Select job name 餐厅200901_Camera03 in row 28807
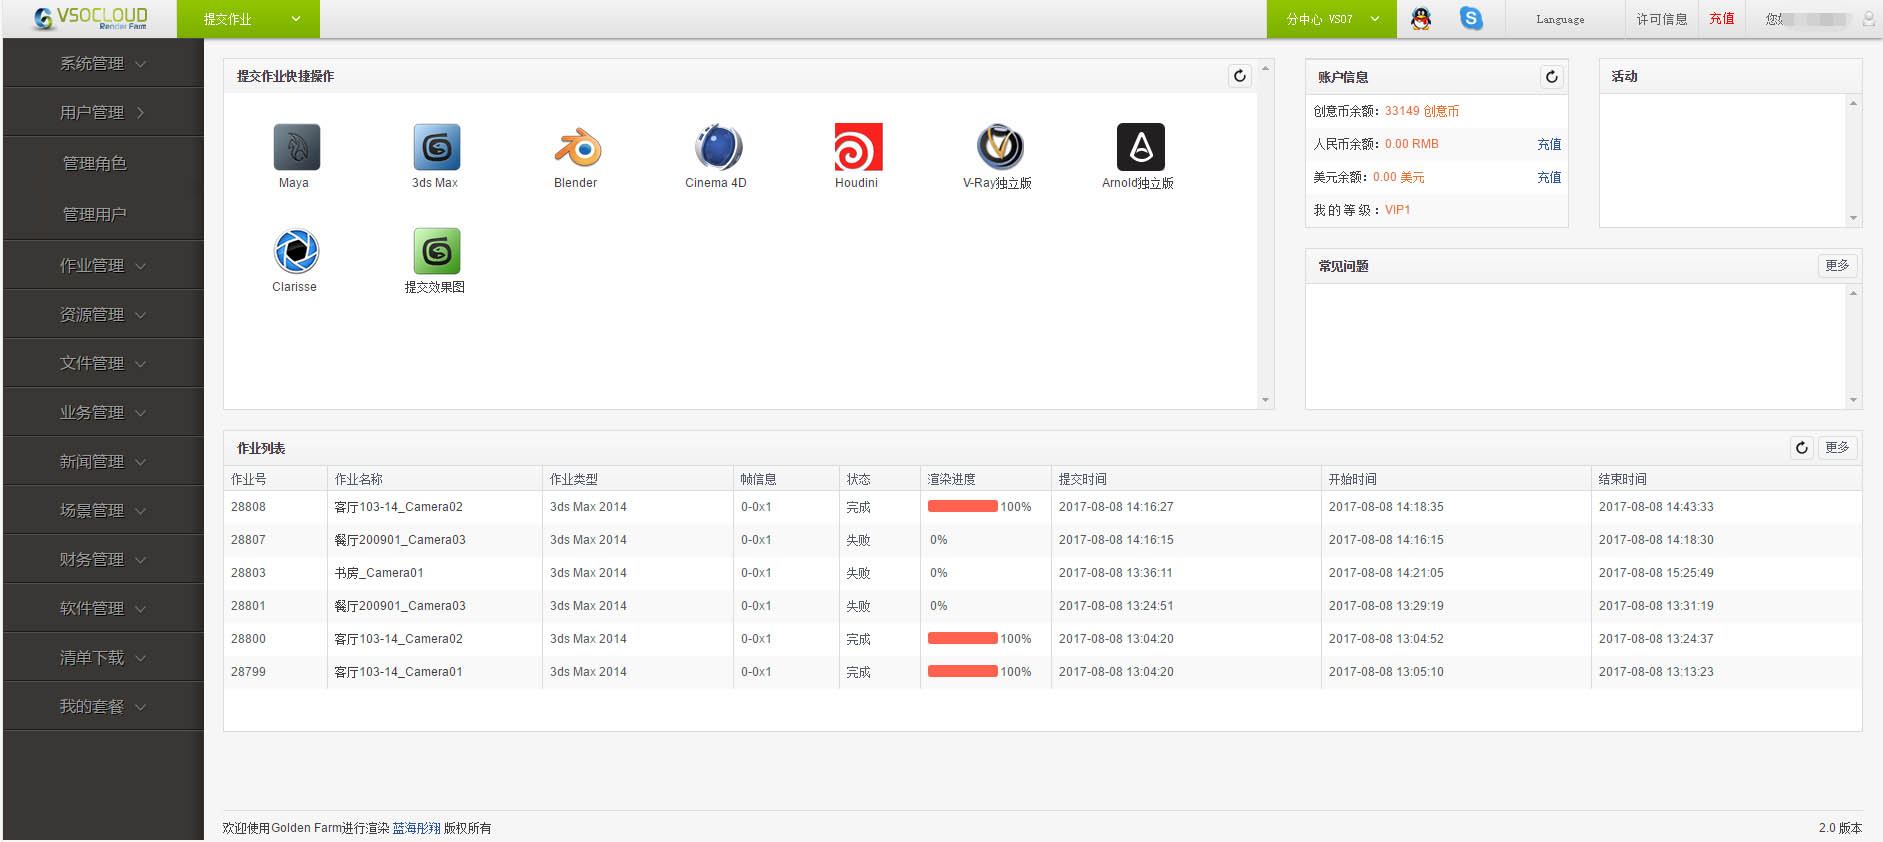Image resolution: width=1883 pixels, height=842 pixels. [x=400, y=540]
